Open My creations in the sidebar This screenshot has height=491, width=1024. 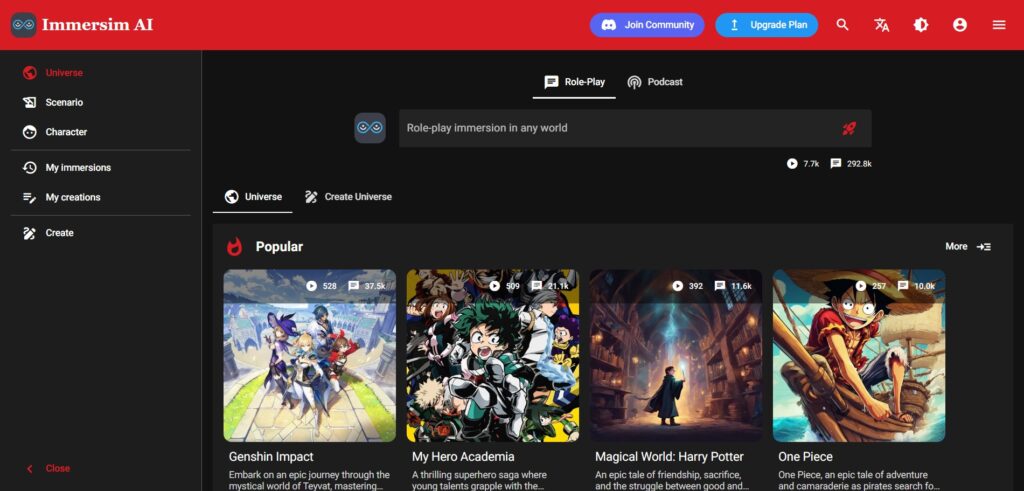(x=101, y=197)
